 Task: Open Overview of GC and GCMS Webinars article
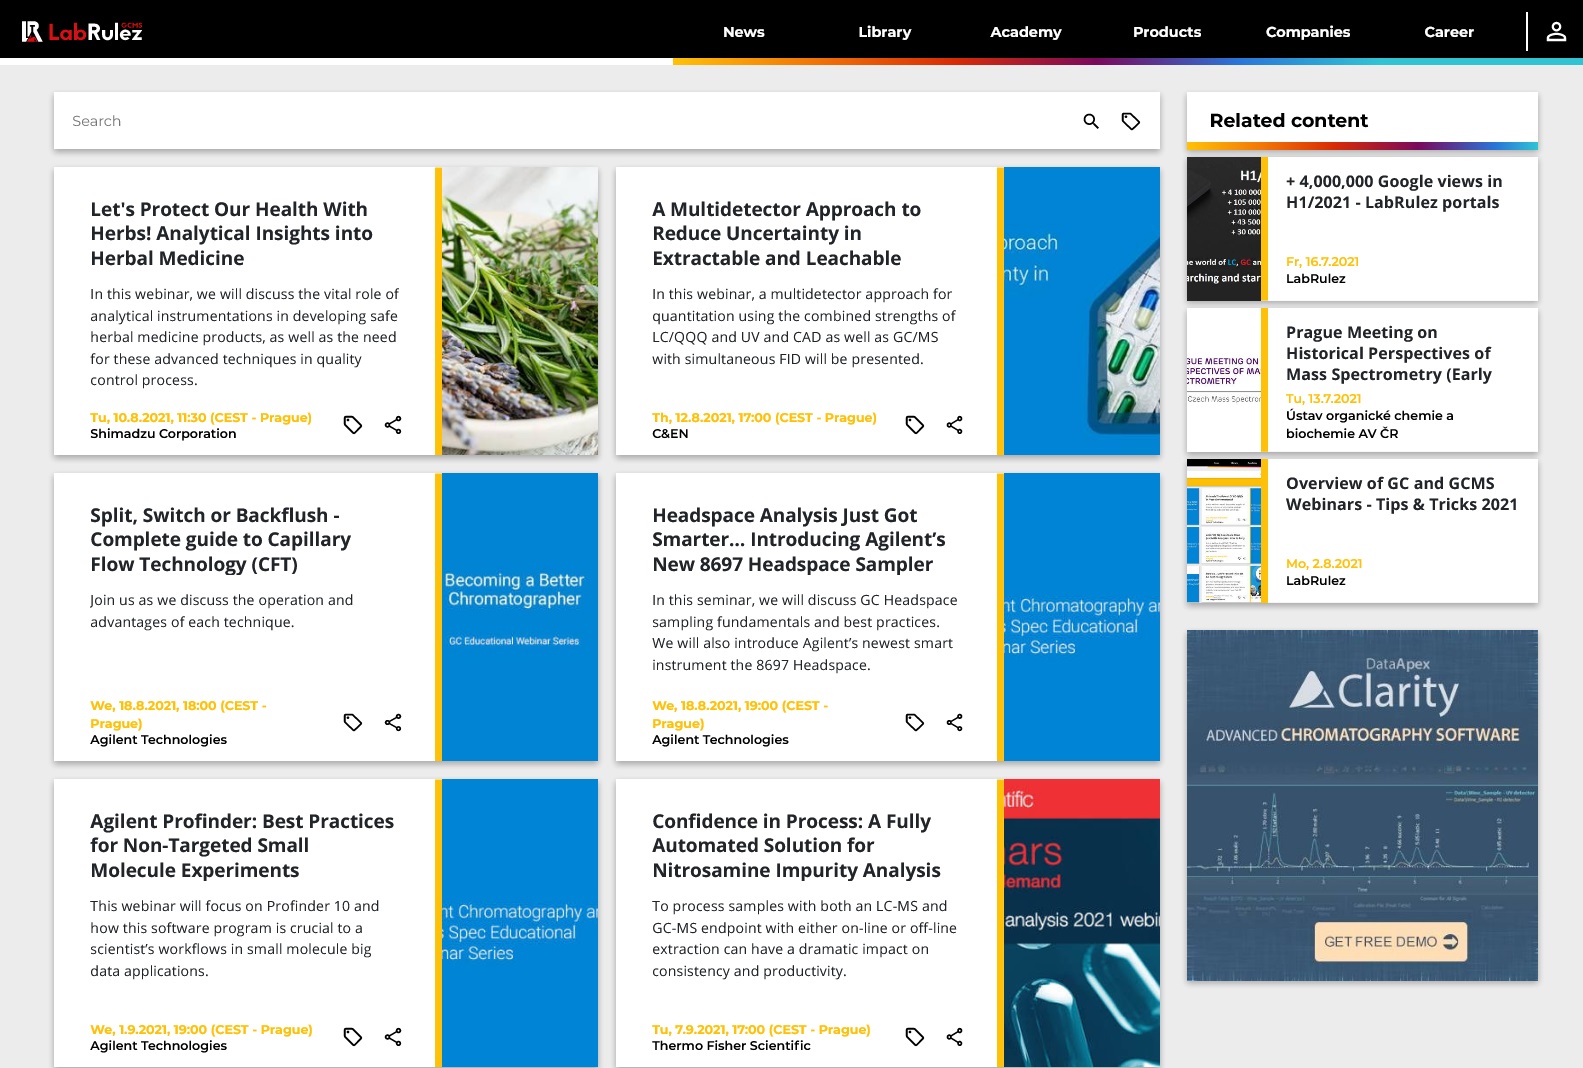pyautogui.click(x=1401, y=494)
